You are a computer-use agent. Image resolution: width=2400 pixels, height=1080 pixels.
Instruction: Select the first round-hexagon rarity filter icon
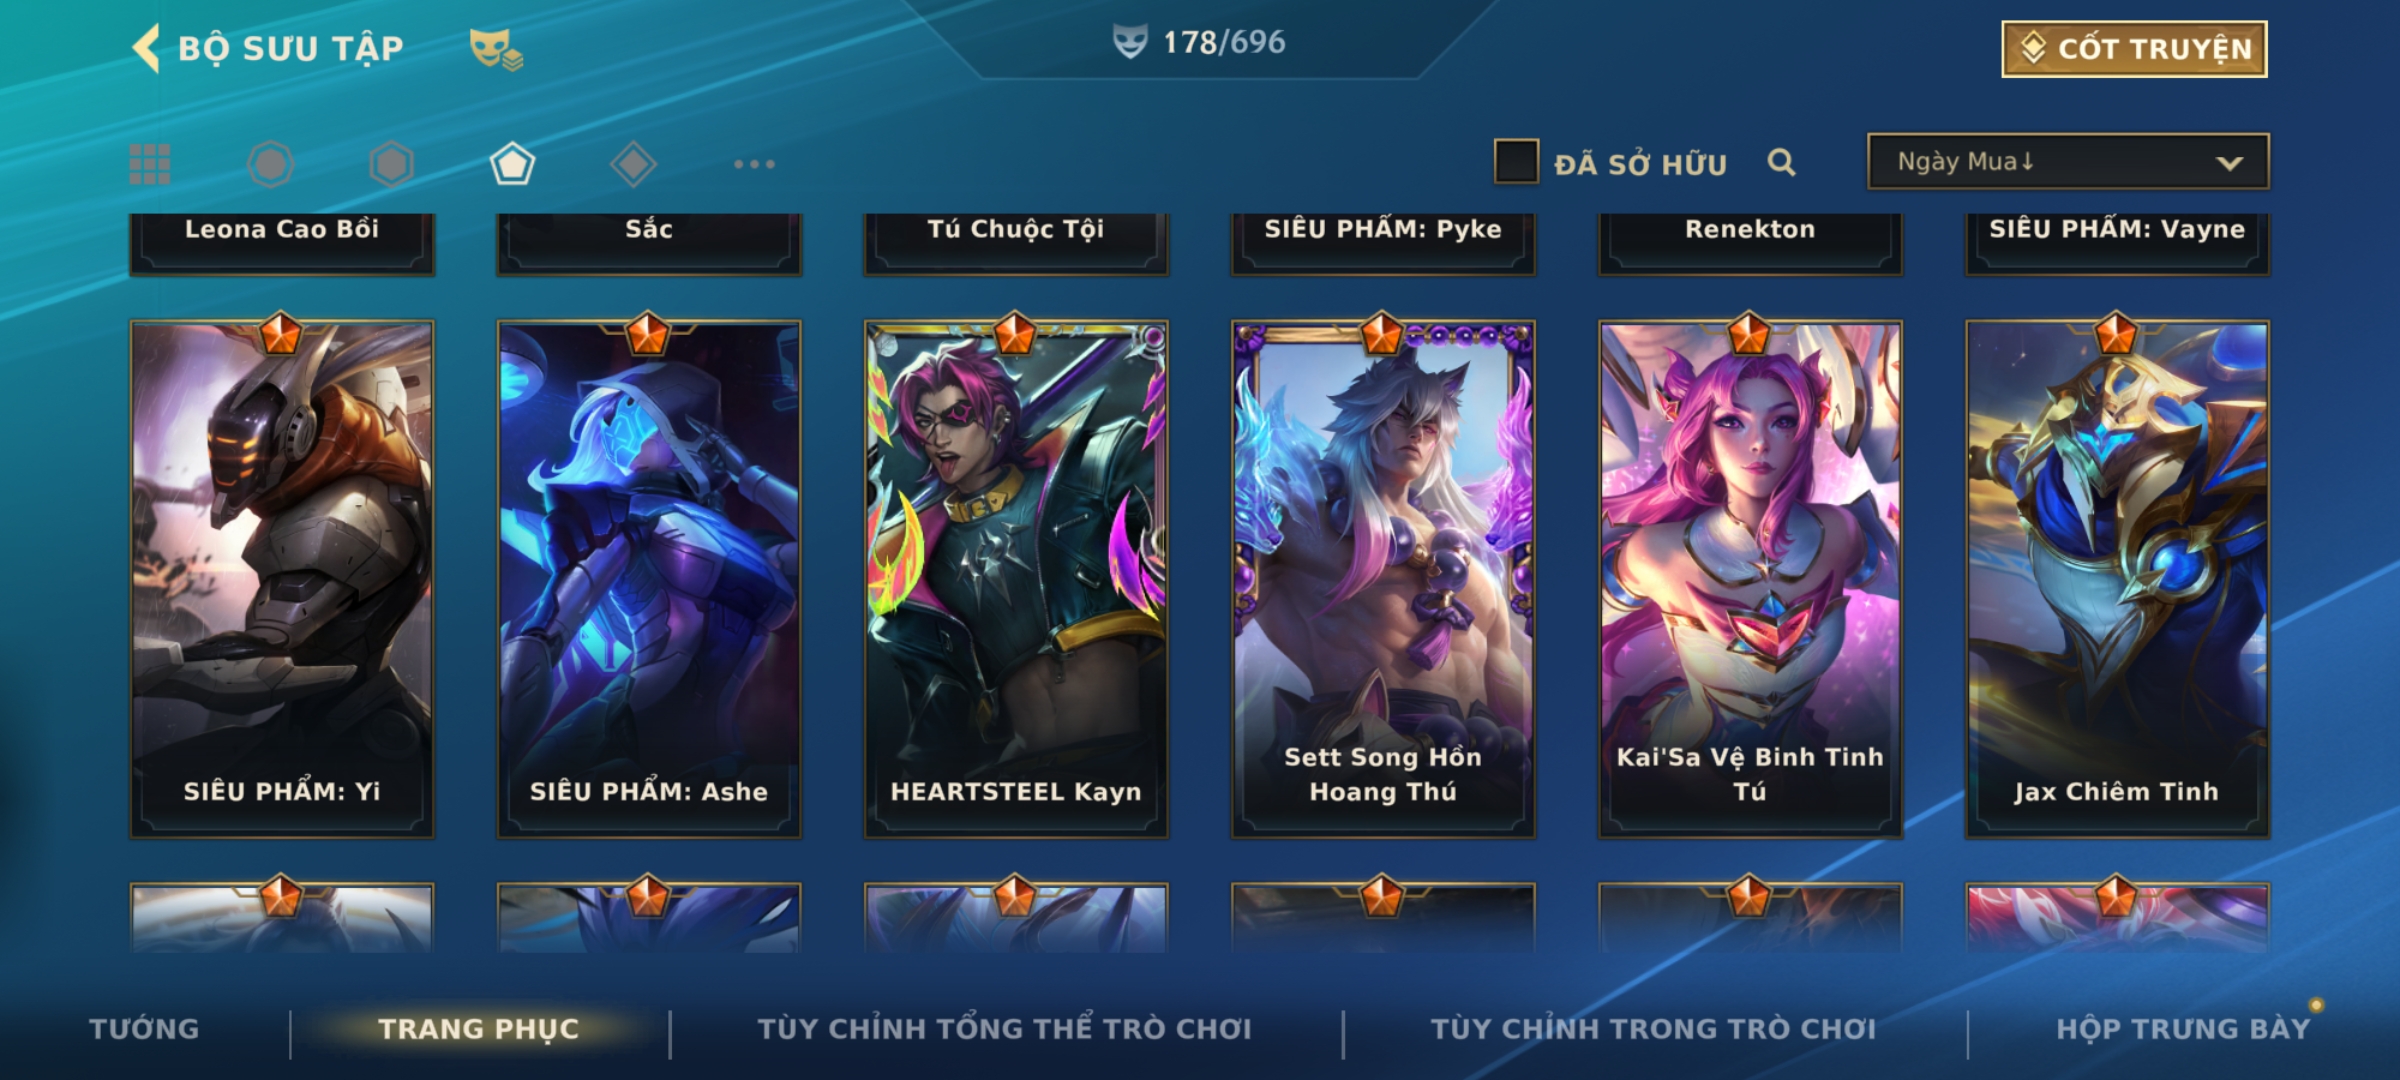coord(270,164)
